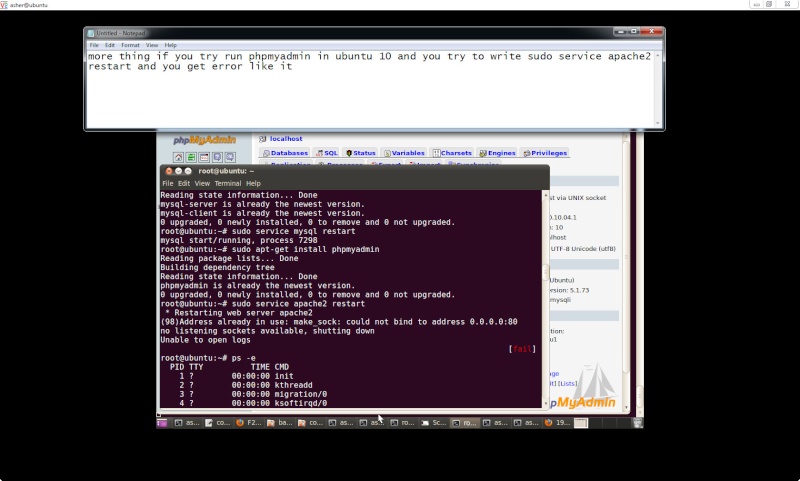Image resolution: width=800 pixels, height=481 pixels.
Task: Open the phpMyAdmin query window icon
Action: tap(204, 157)
